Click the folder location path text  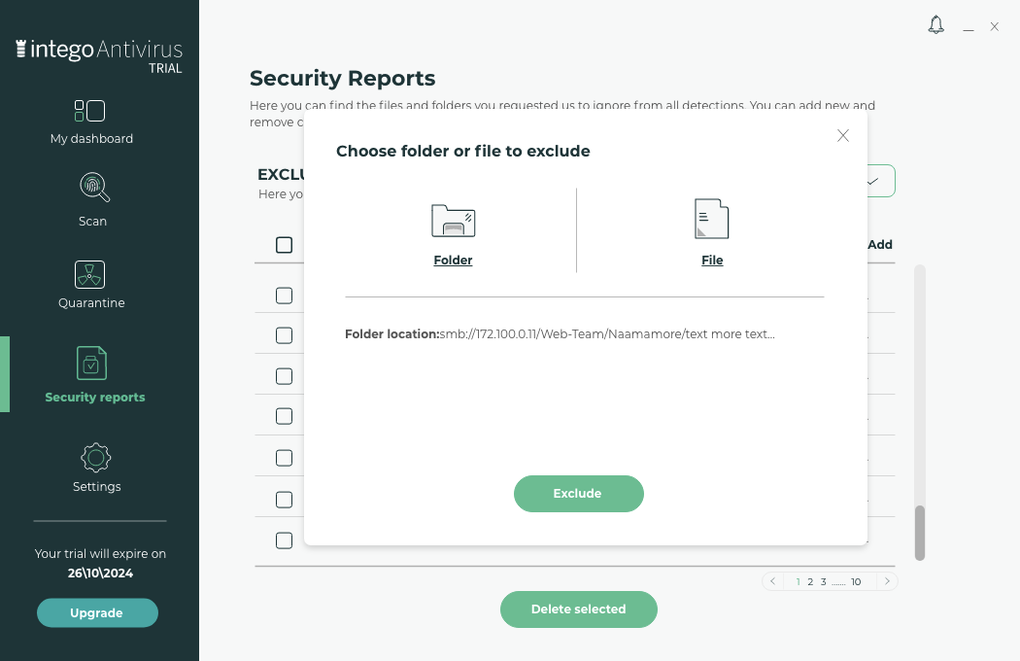click(607, 334)
